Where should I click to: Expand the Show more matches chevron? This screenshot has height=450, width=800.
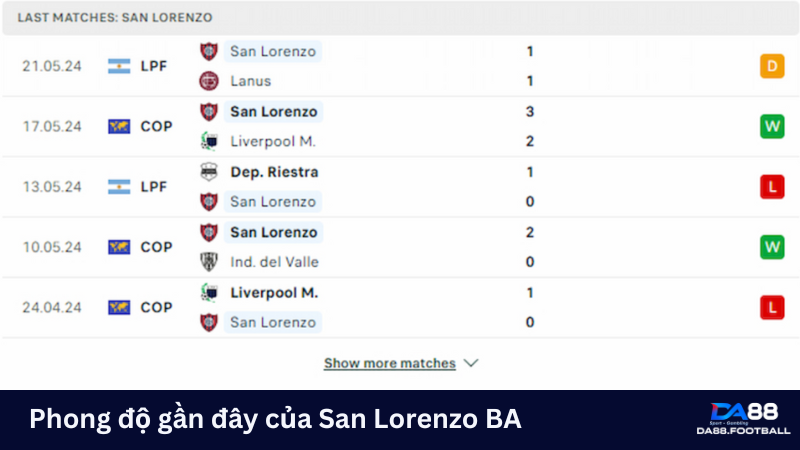471,363
